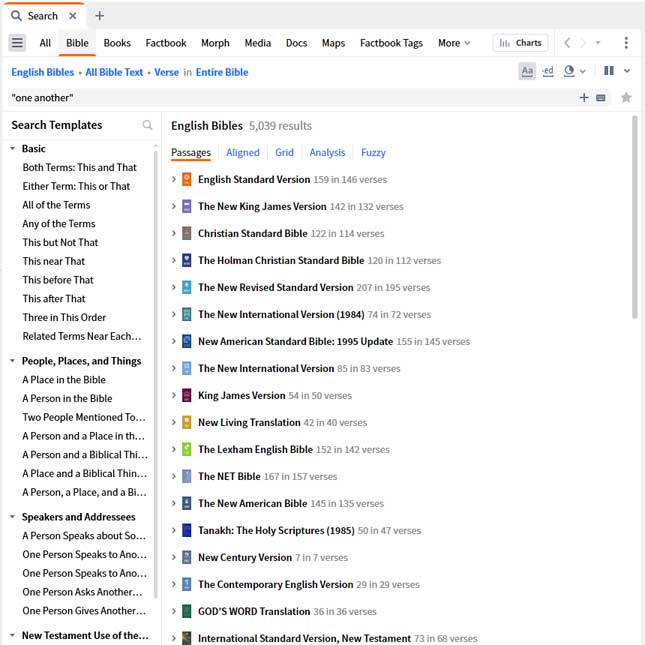Expand Christian Standard Bible results
645x645 pixels.
[174, 233]
